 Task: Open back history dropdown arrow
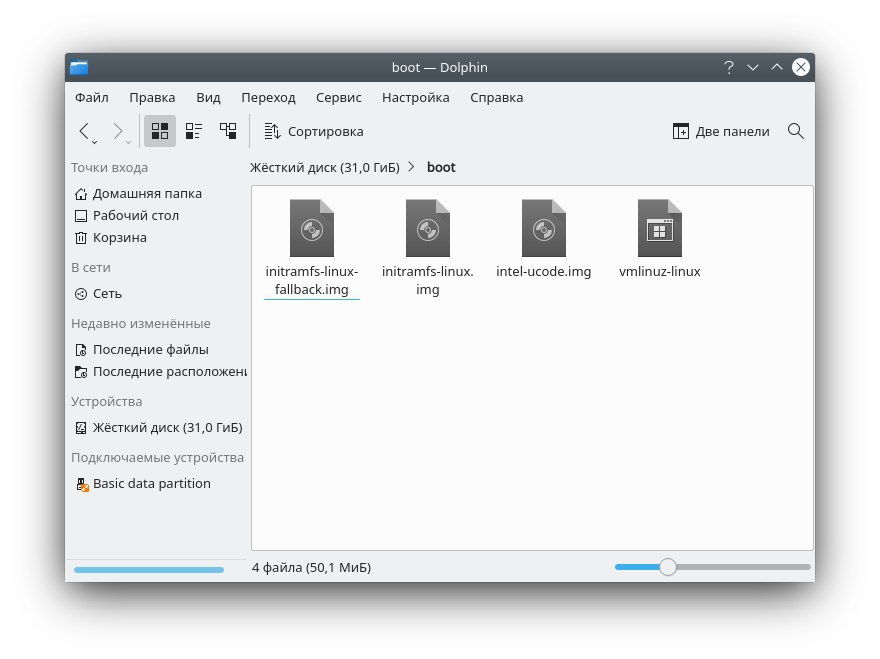click(95, 143)
